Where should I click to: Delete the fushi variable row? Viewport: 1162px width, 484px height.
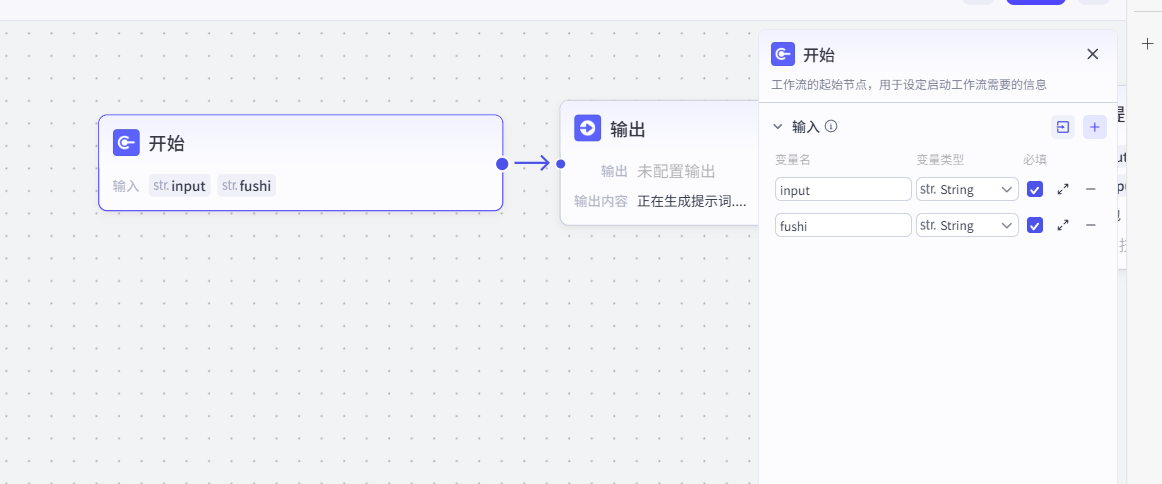(x=1091, y=225)
